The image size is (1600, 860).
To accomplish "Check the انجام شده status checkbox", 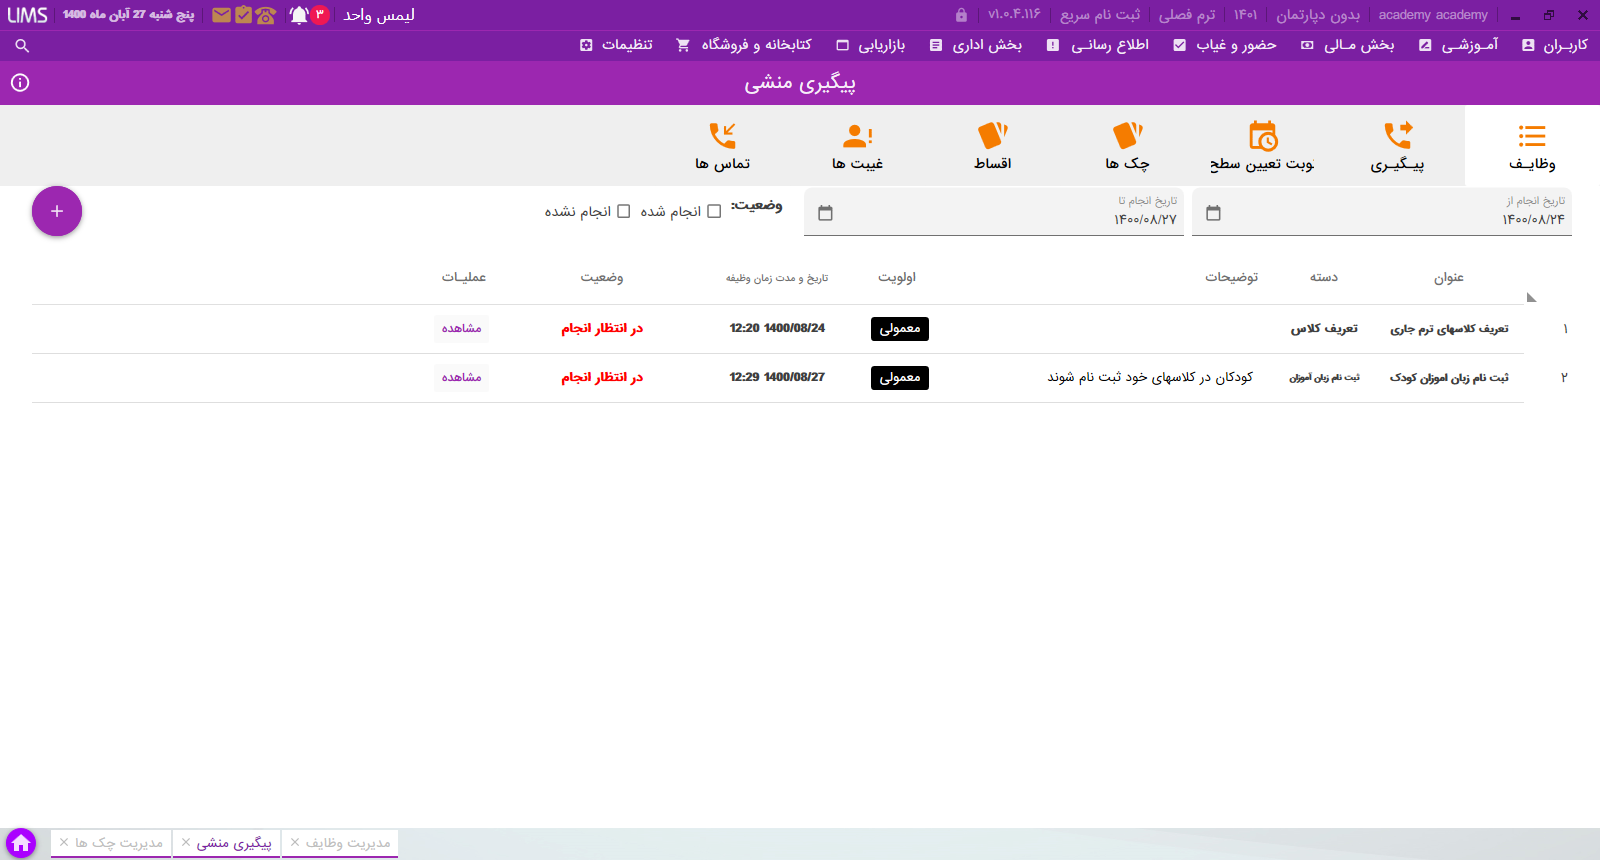I will coord(714,211).
